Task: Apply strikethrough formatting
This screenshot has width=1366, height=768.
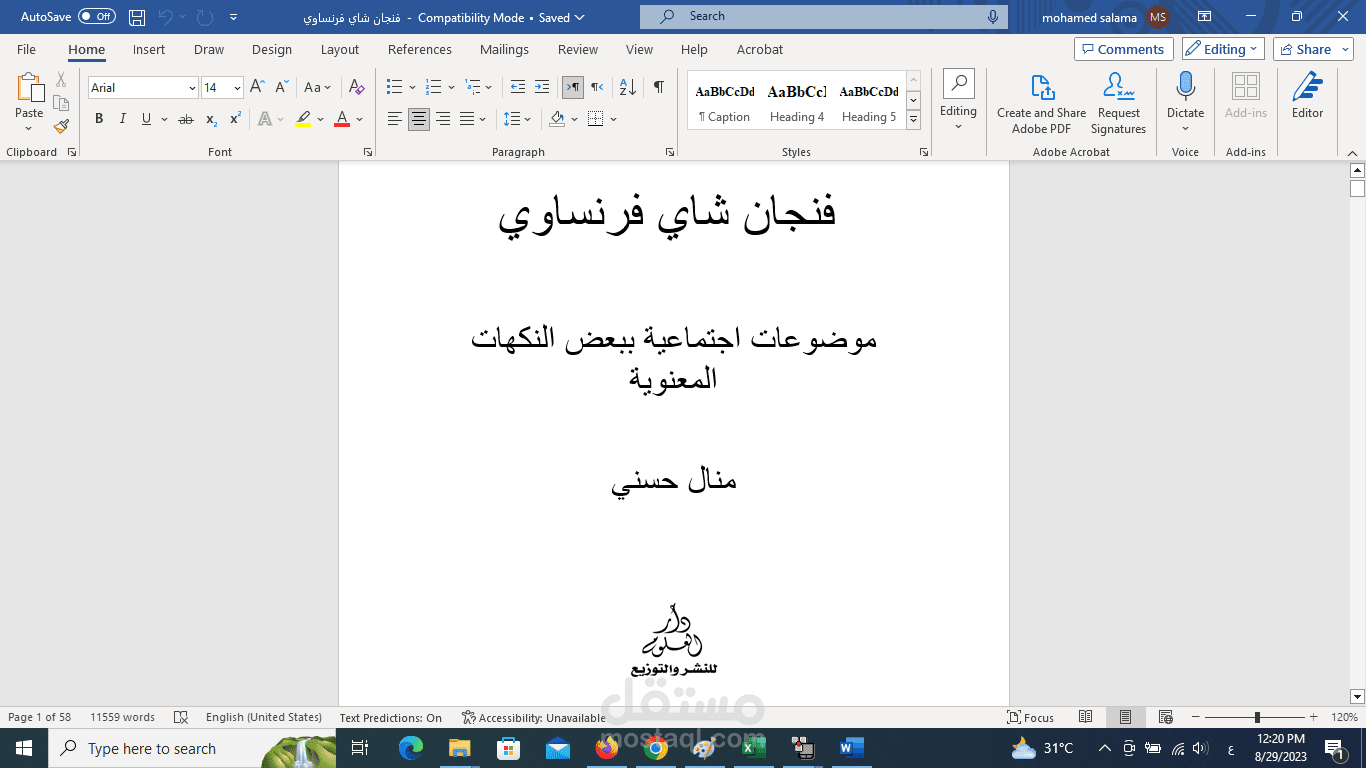Action: [x=185, y=119]
